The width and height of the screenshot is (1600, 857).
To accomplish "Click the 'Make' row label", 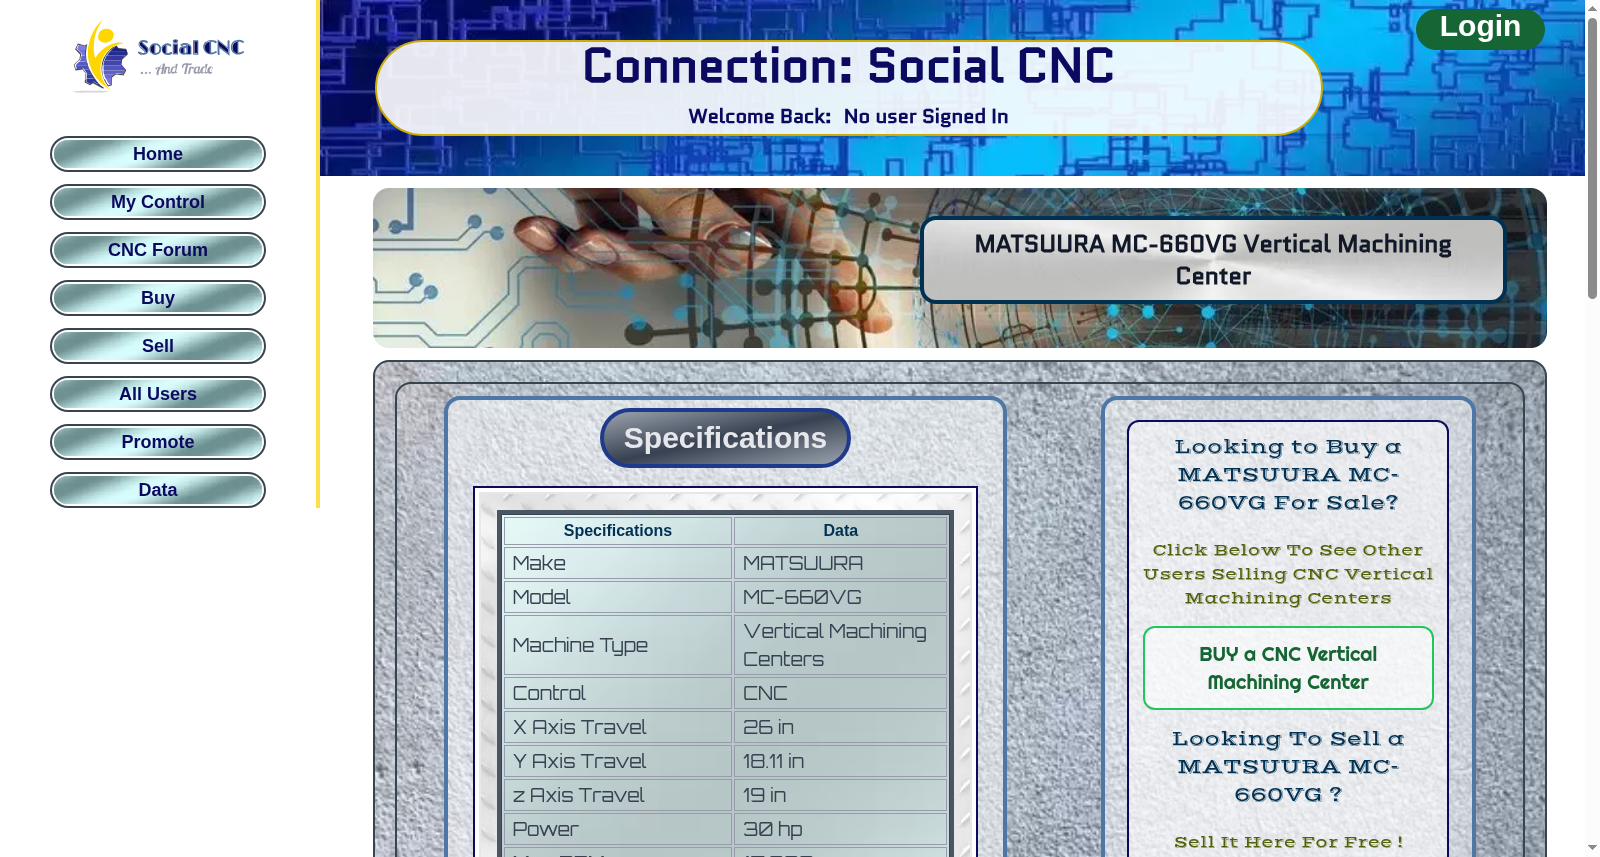I will 618,563.
